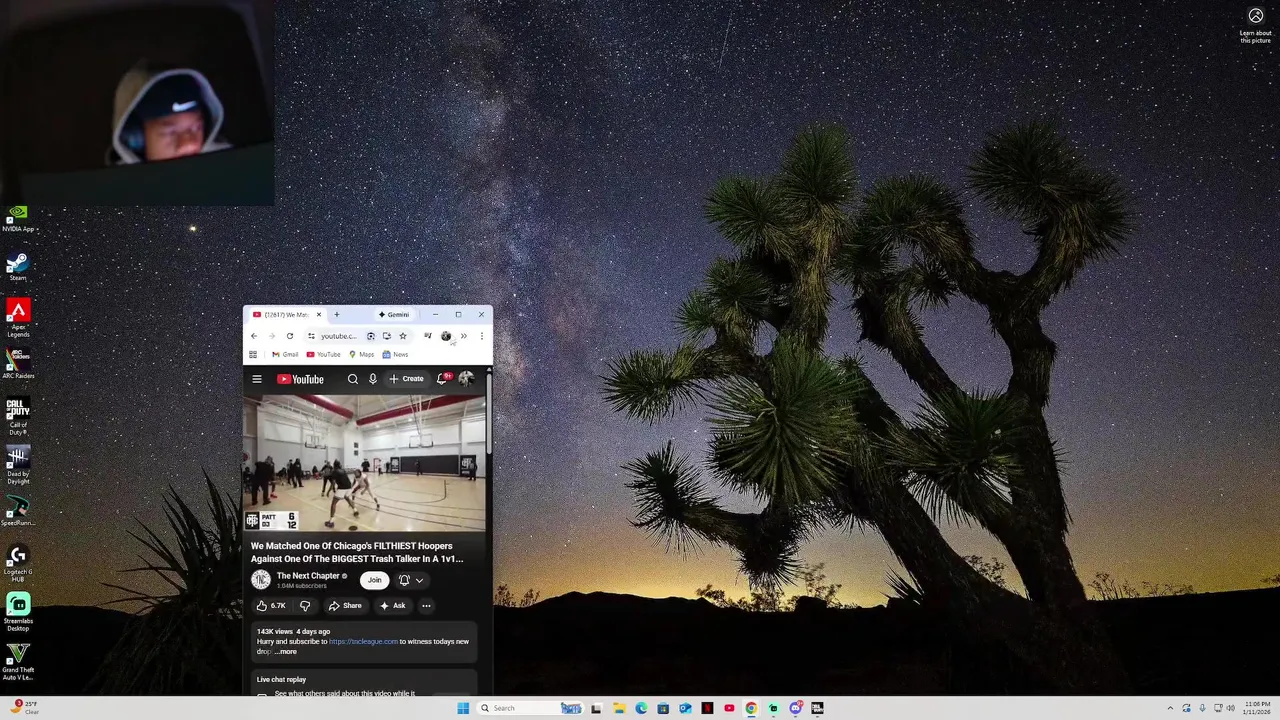The width and height of the screenshot is (1280, 720).
Task: Bookmark this page with the star icon
Action: 403,336
